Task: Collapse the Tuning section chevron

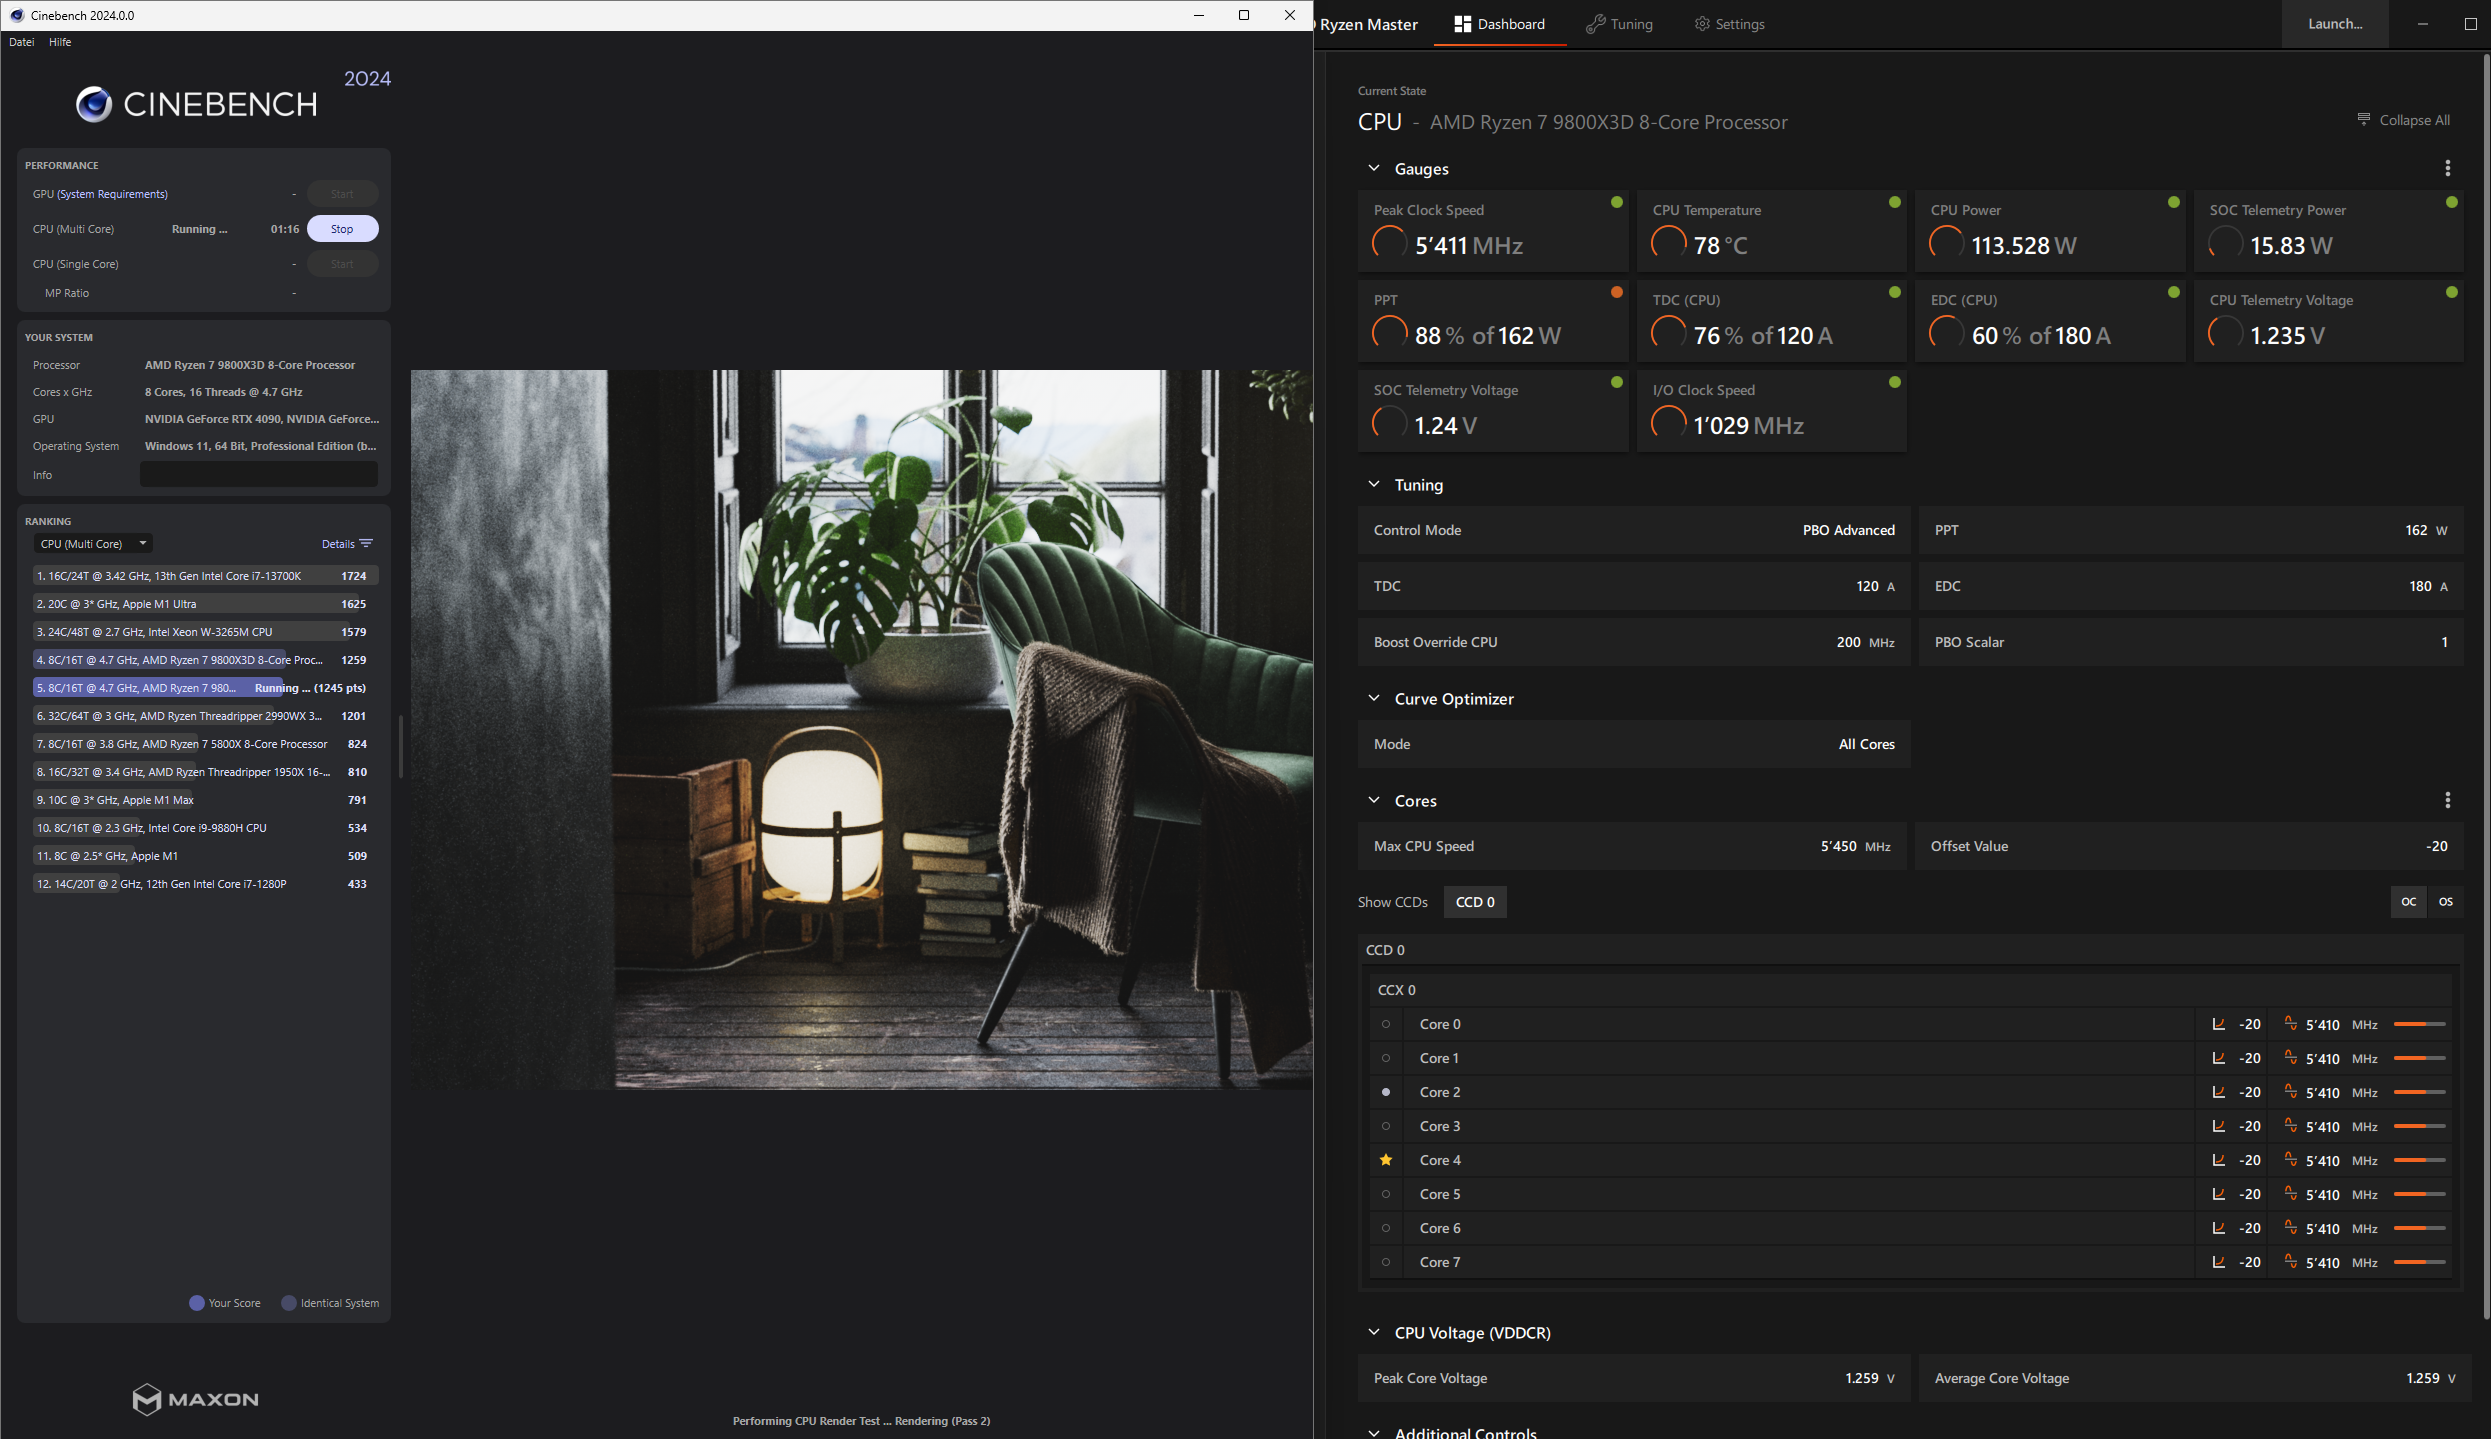Action: 1374,485
